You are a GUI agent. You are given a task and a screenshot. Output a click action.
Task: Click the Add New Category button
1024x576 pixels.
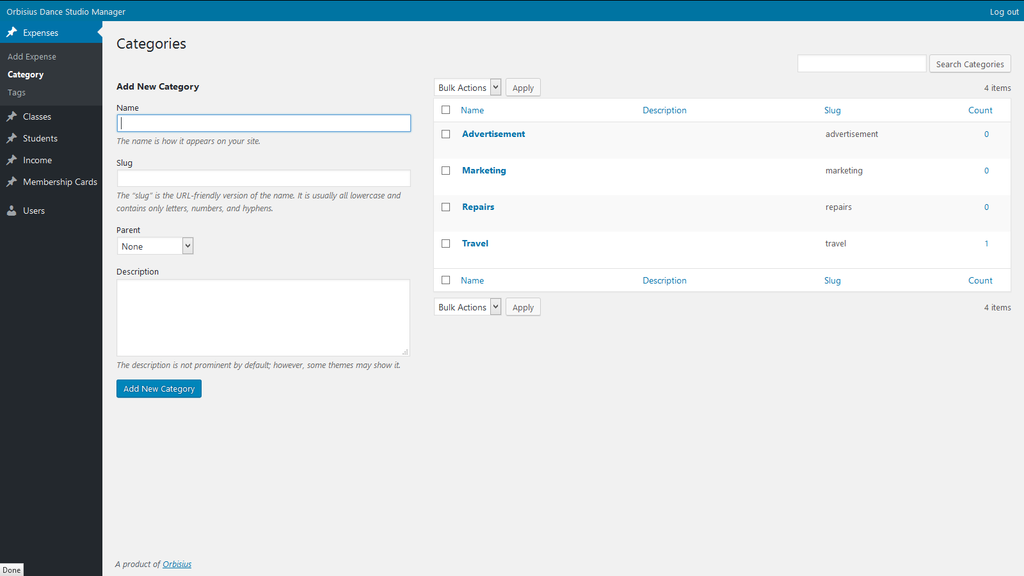pyautogui.click(x=159, y=389)
